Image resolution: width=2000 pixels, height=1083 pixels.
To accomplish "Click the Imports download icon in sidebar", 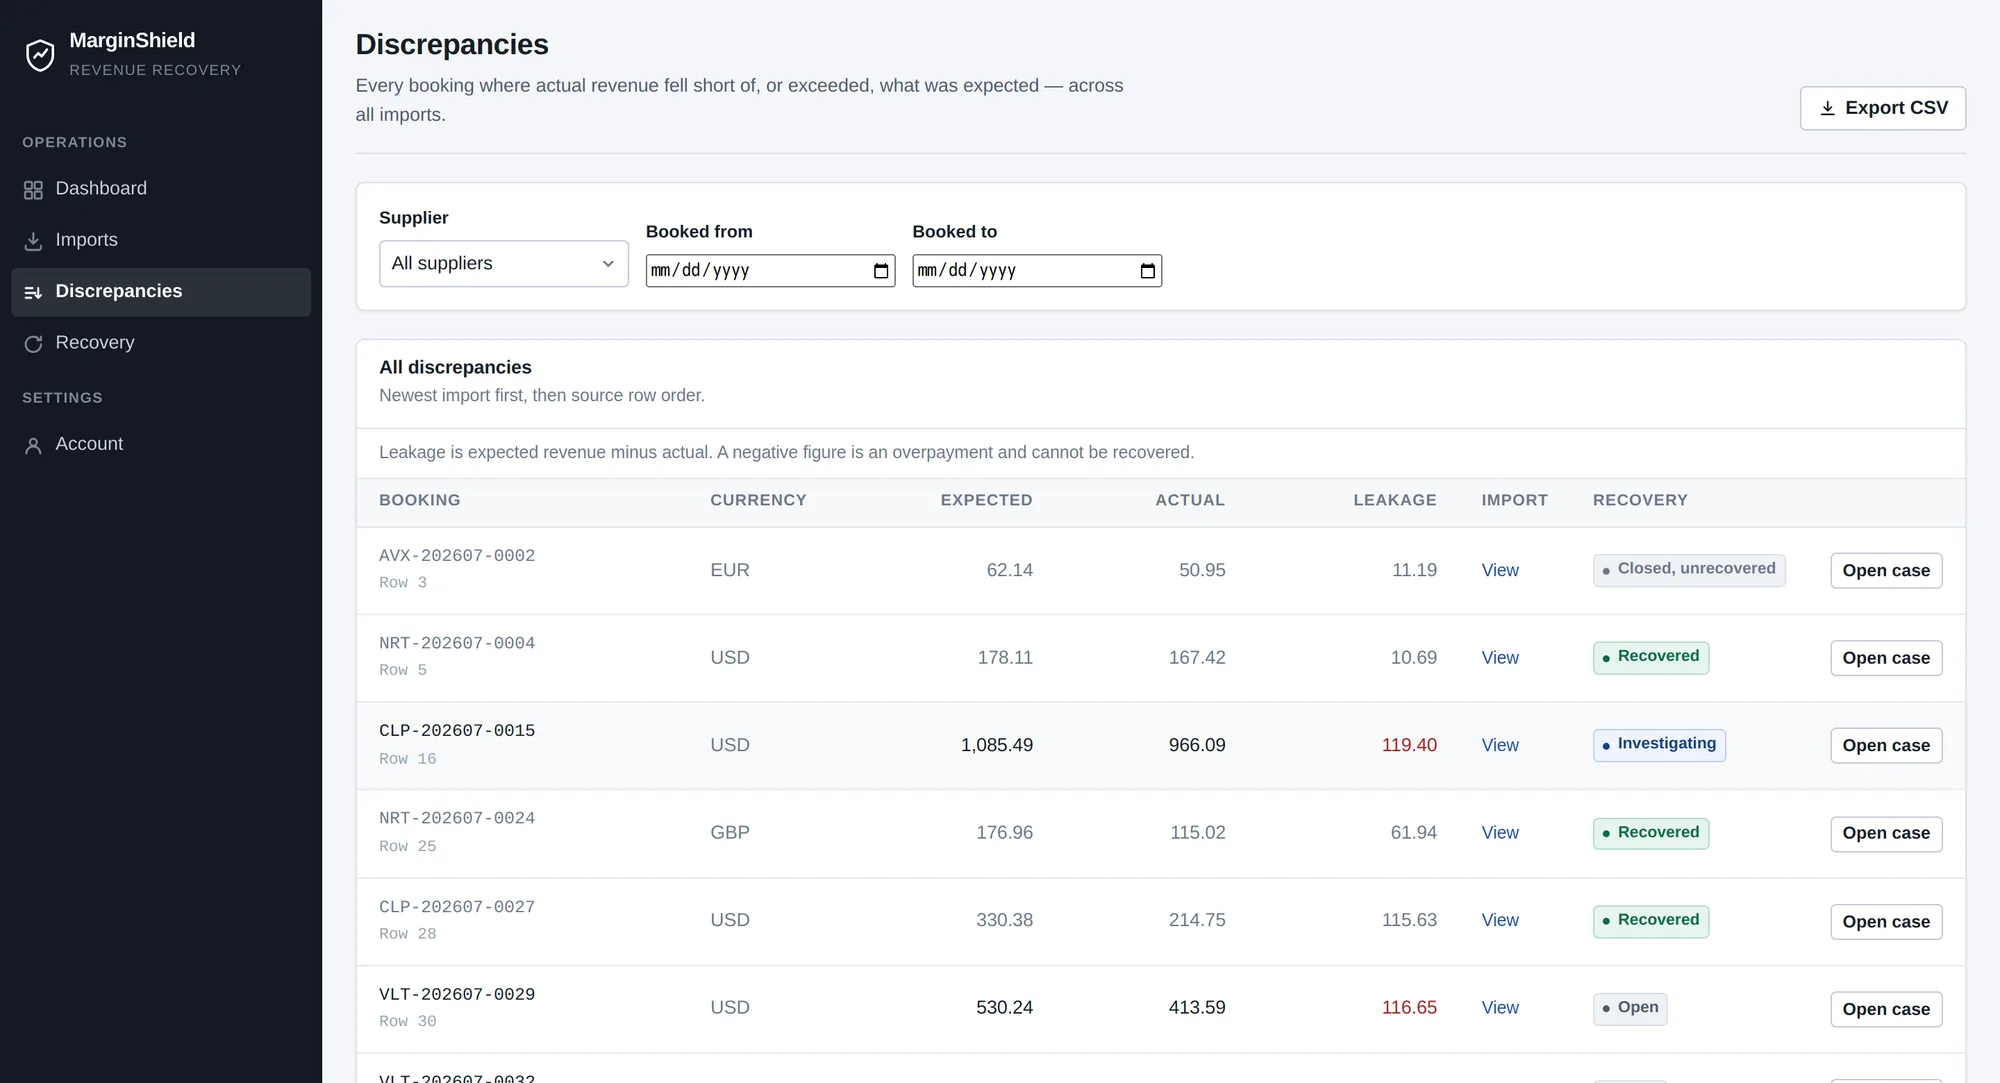I will (x=33, y=241).
